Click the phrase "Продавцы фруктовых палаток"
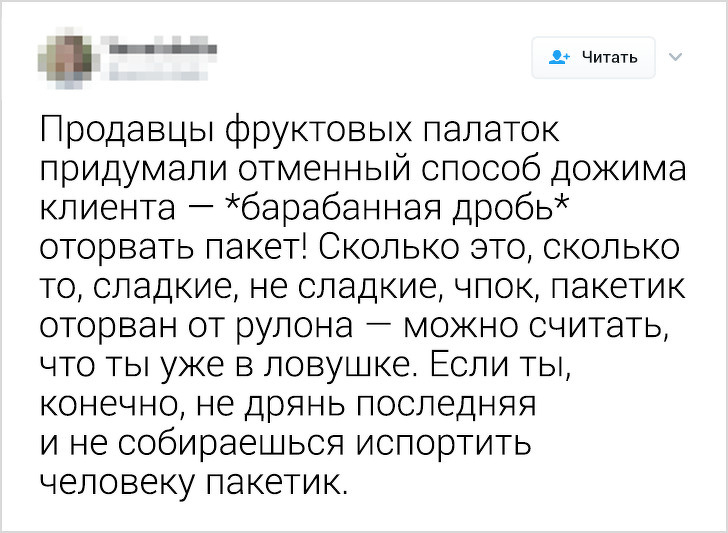The height and width of the screenshot is (533, 728). pos(302,131)
